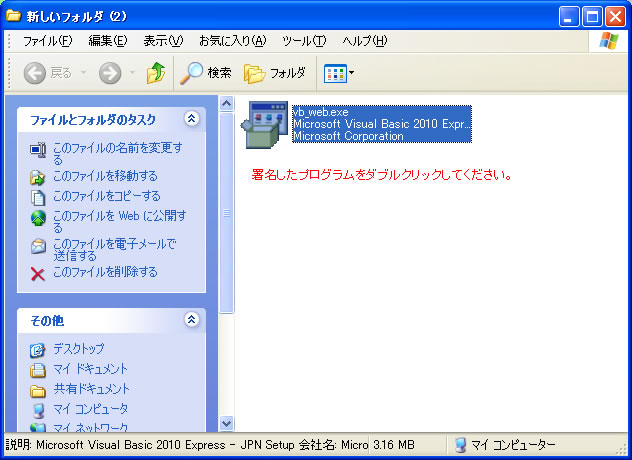The width and height of the screenshot is (632, 460).
Task: Minimize the 新しいフォルダ (2) window
Action: [569, 17]
